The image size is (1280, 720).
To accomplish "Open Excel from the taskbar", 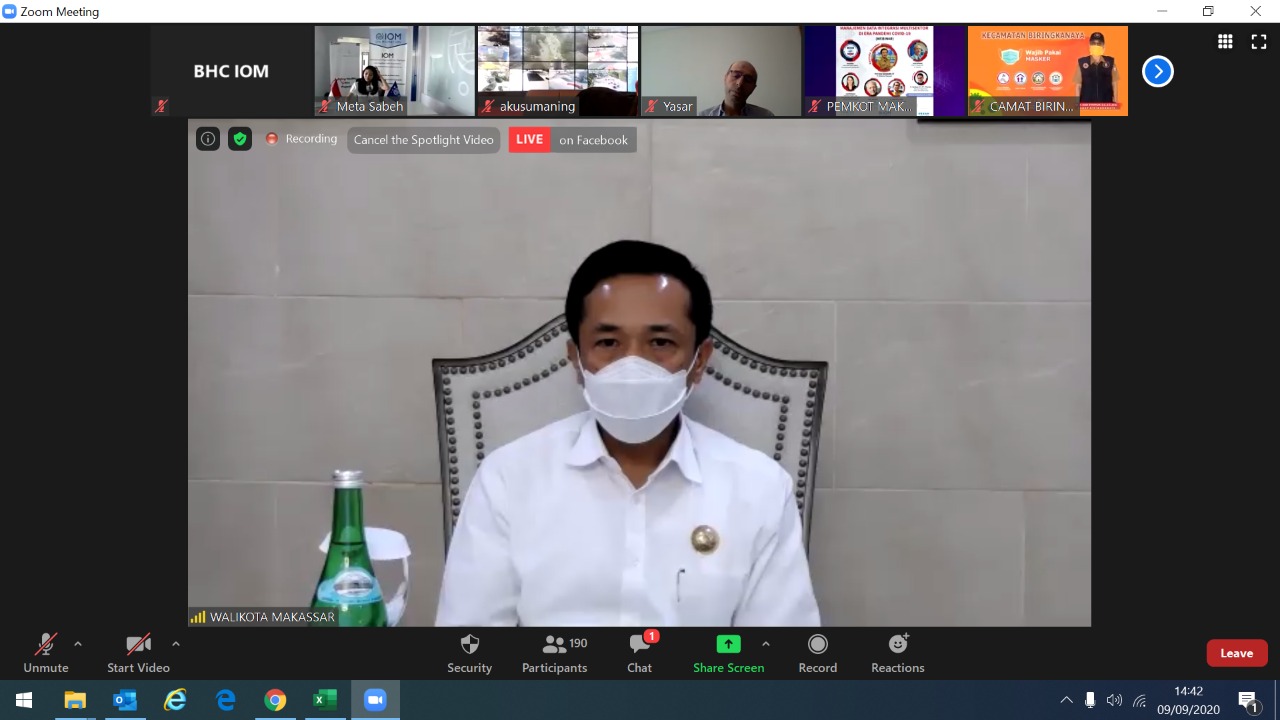I will pos(325,700).
